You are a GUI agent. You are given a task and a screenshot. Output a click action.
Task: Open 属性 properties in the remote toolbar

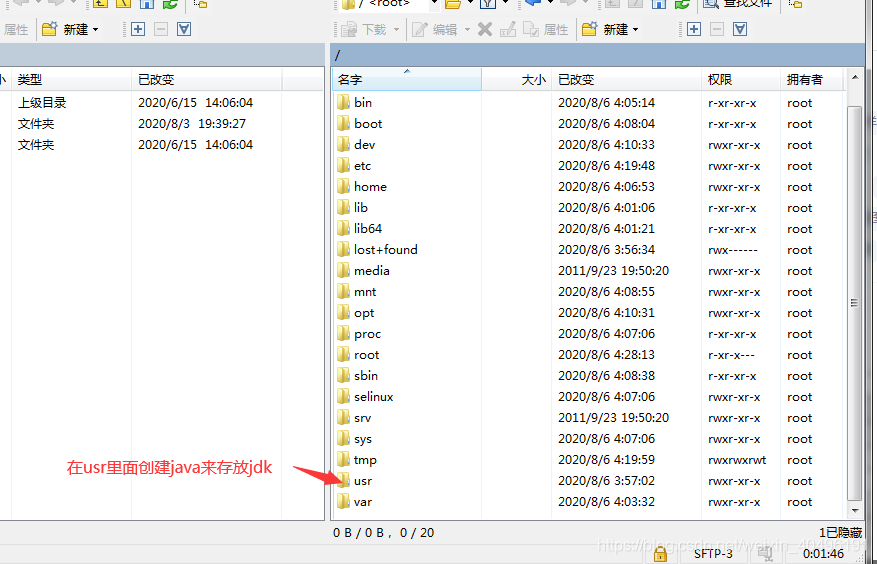click(546, 29)
